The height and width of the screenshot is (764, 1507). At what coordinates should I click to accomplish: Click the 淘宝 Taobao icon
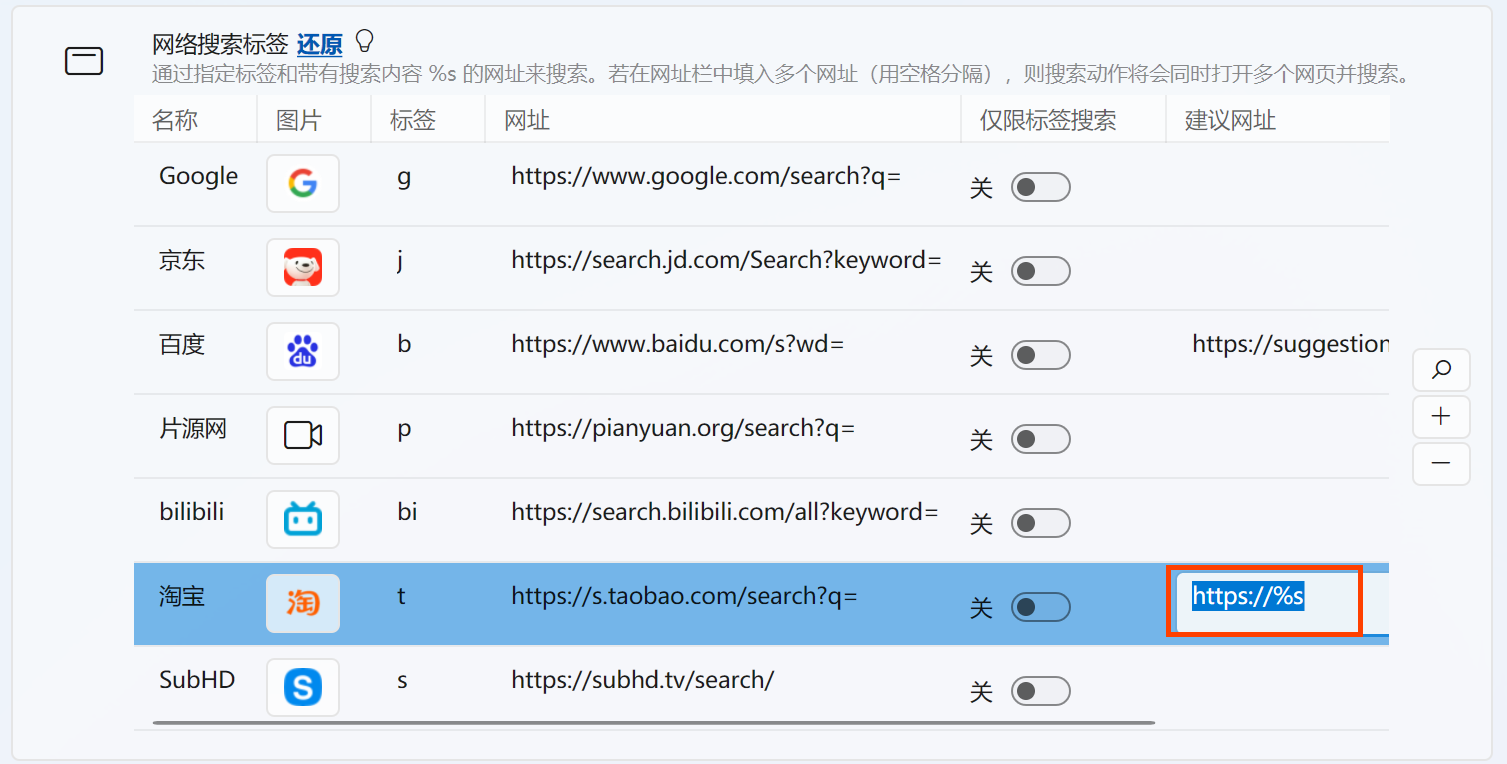(302, 603)
